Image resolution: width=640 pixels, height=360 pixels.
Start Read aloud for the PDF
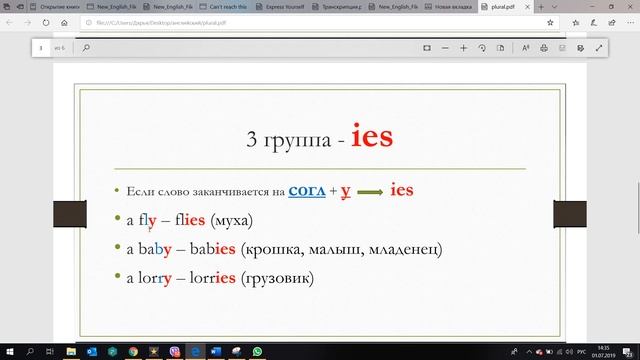point(526,48)
